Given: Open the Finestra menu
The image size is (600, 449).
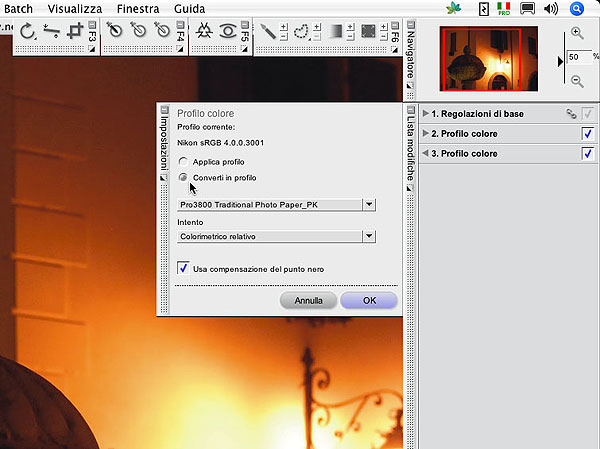Looking at the screenshot, I should point(138,8).
